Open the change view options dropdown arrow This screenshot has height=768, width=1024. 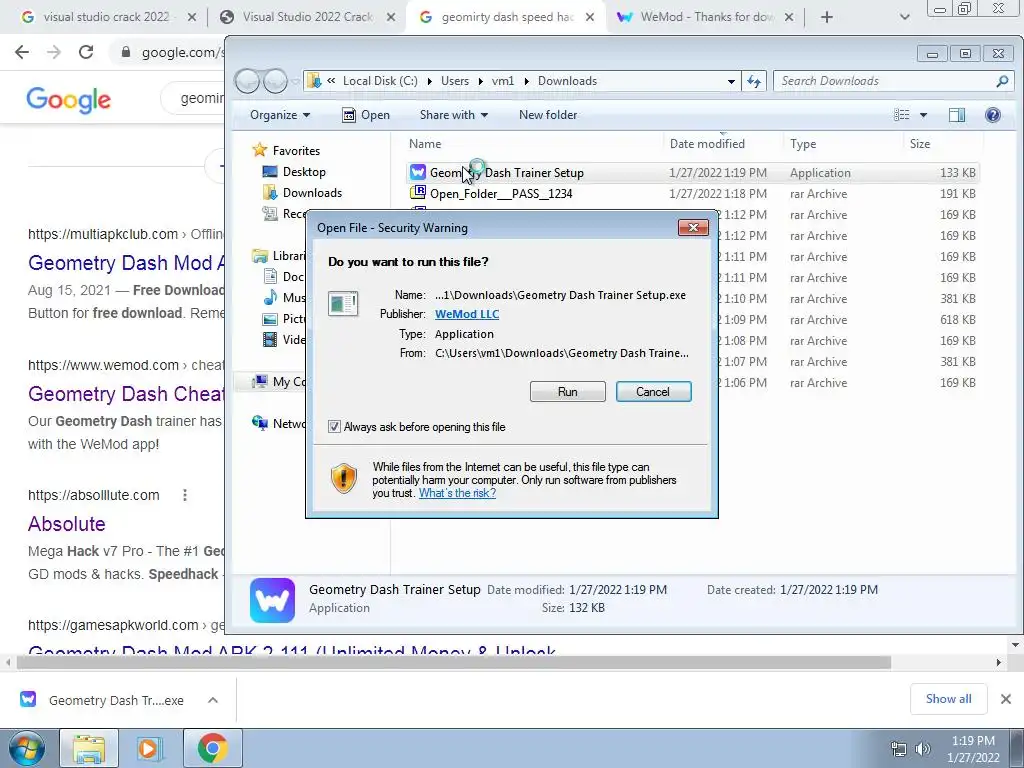click(x=923, y=115)
